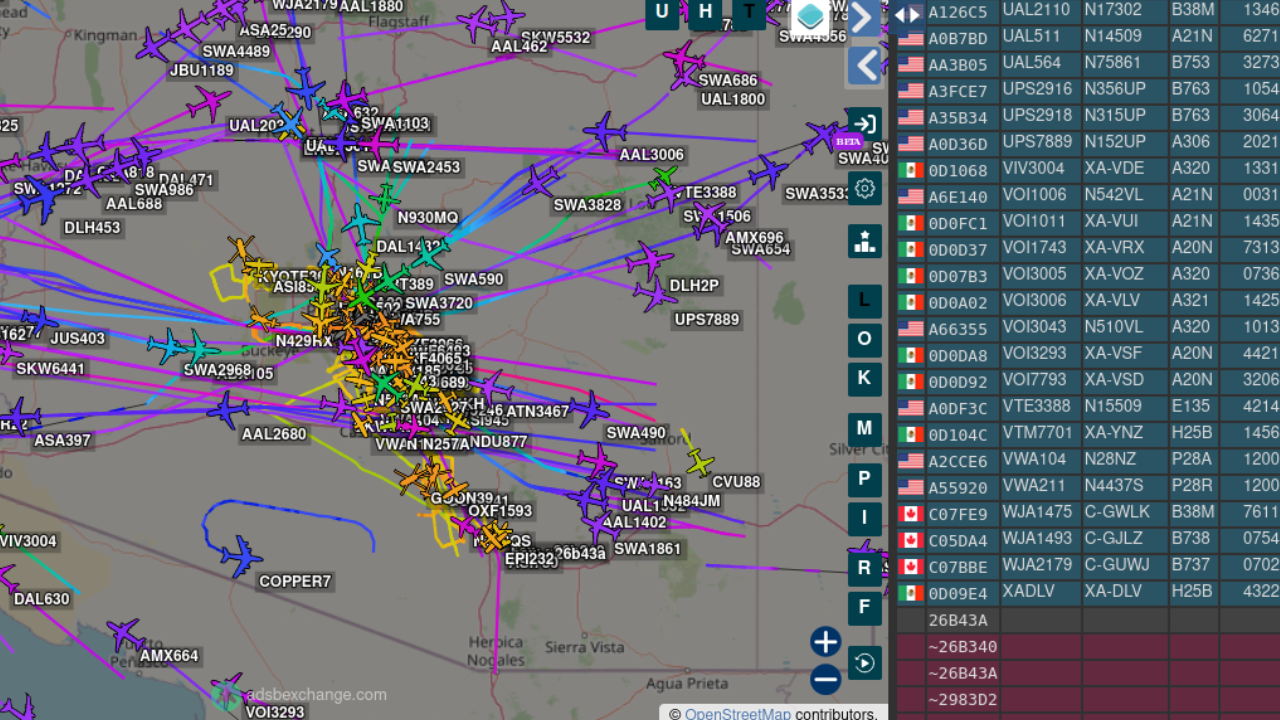Screen dimensions: 1280x720
Task: Select the CVU88 aircraft icon
Action: point(700,462)
